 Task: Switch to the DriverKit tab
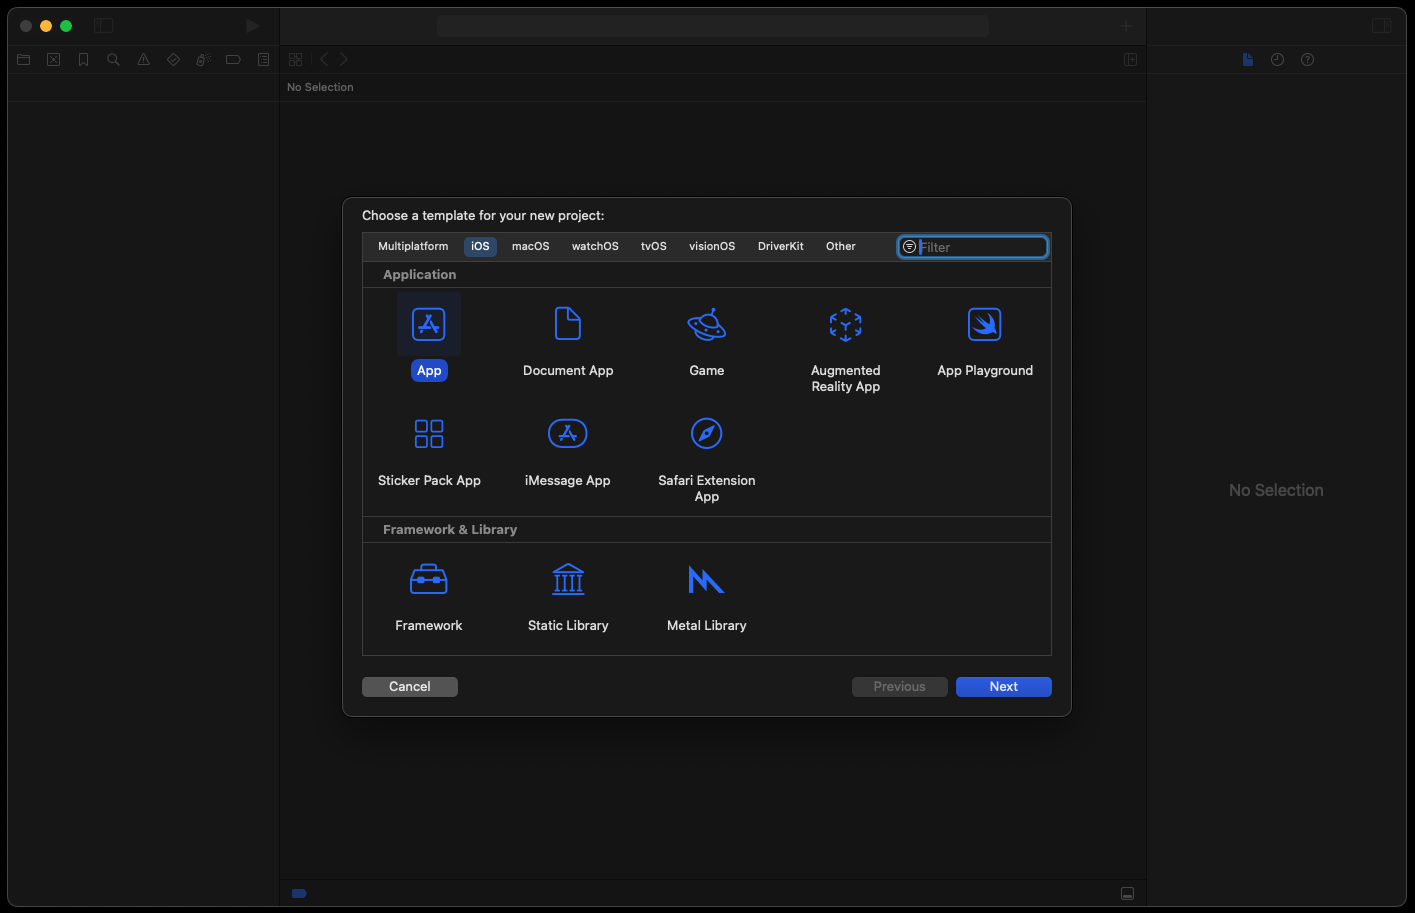tap(781, 246)
